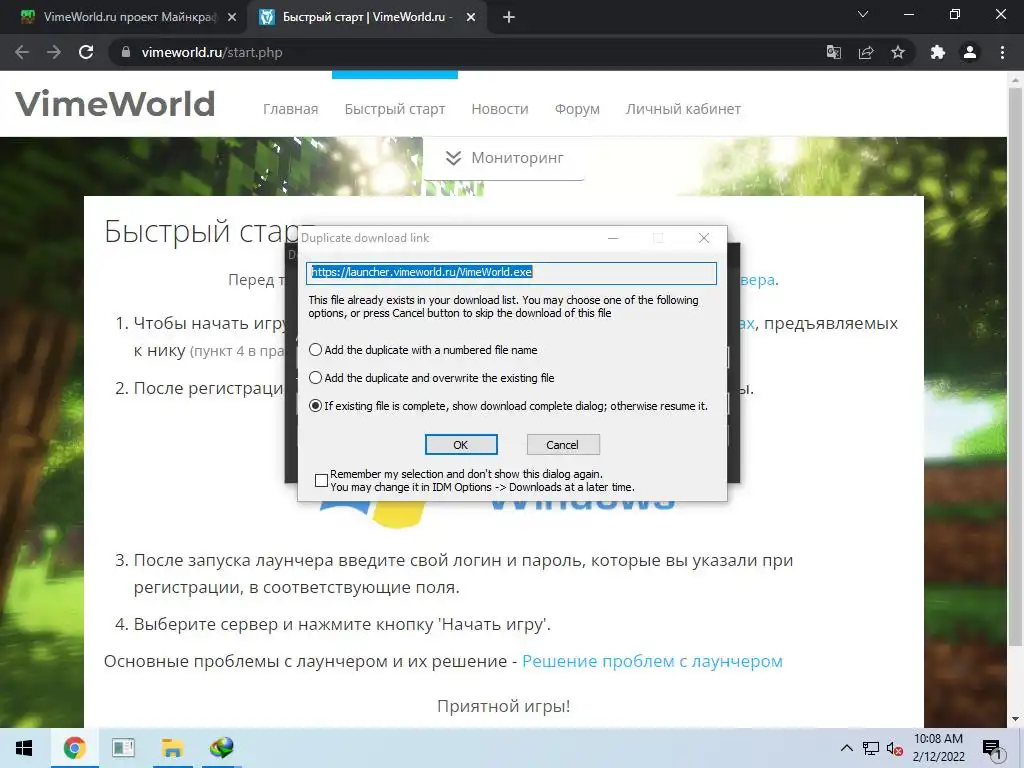Image resolution: width=1024 pixels, height=768 pixels.
Task: Select resume if existing file complete option
Action: [315, 406]
